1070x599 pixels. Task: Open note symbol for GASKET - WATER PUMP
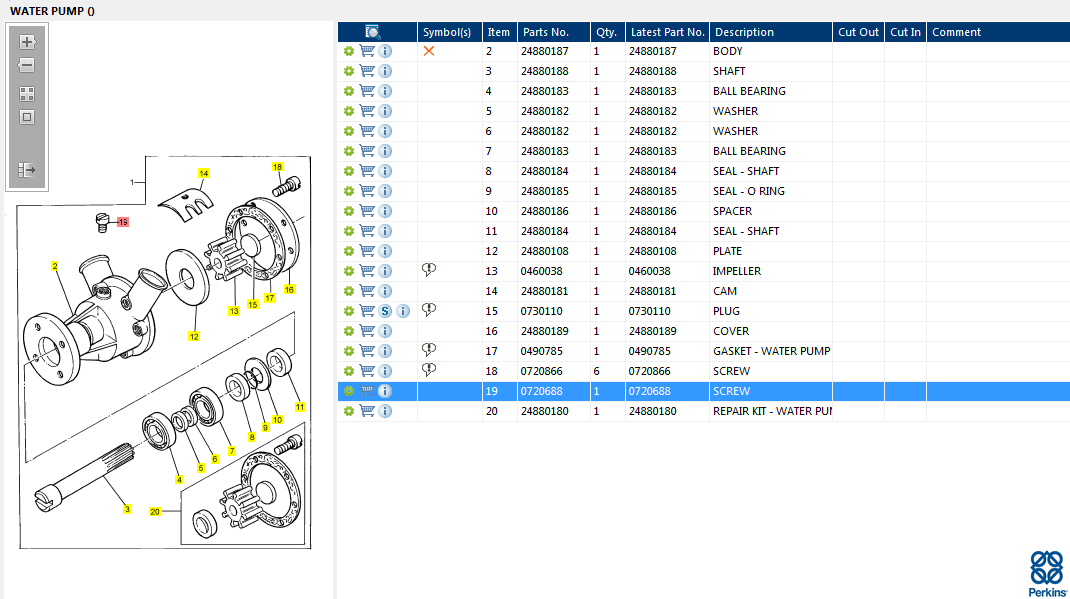click(x=429, y=350)
